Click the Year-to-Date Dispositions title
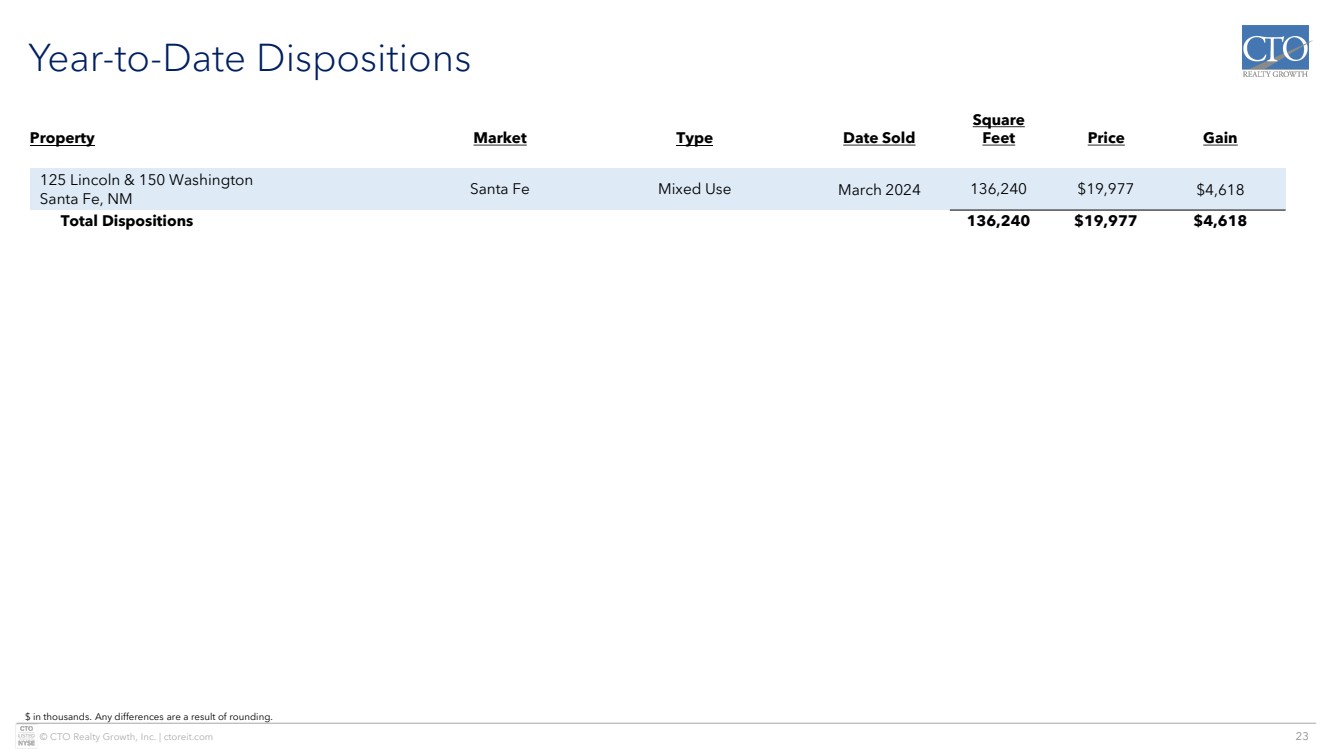This screenshot has height=749, width=1333. coord(250,59)
